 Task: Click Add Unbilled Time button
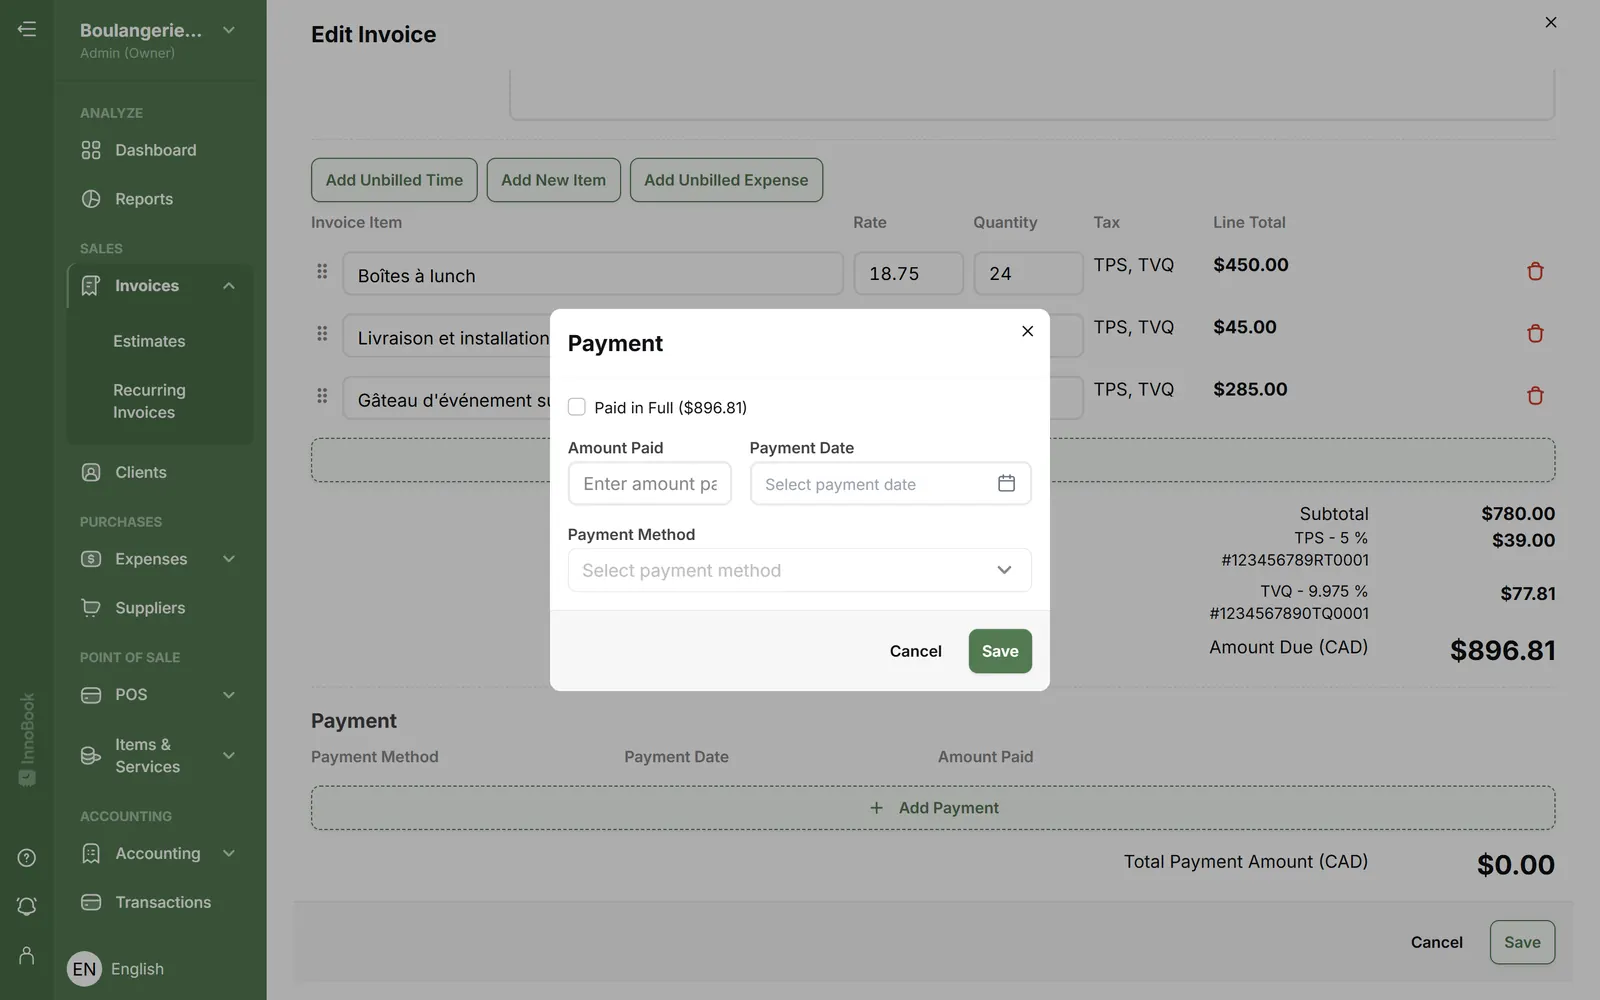(x=394, y=180)
